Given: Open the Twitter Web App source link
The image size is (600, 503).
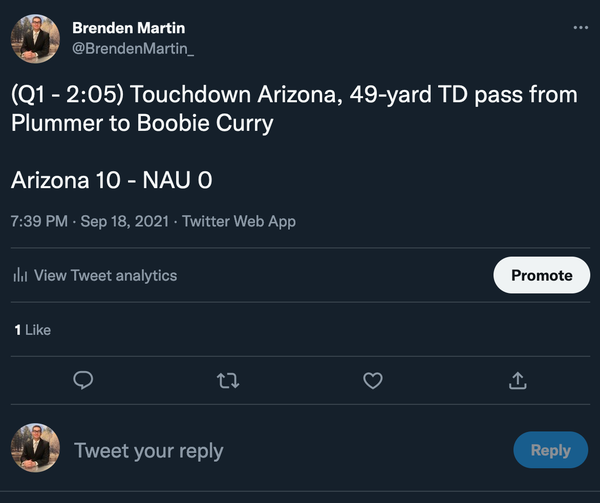Looking at the screenshot, I should (238, 221).
